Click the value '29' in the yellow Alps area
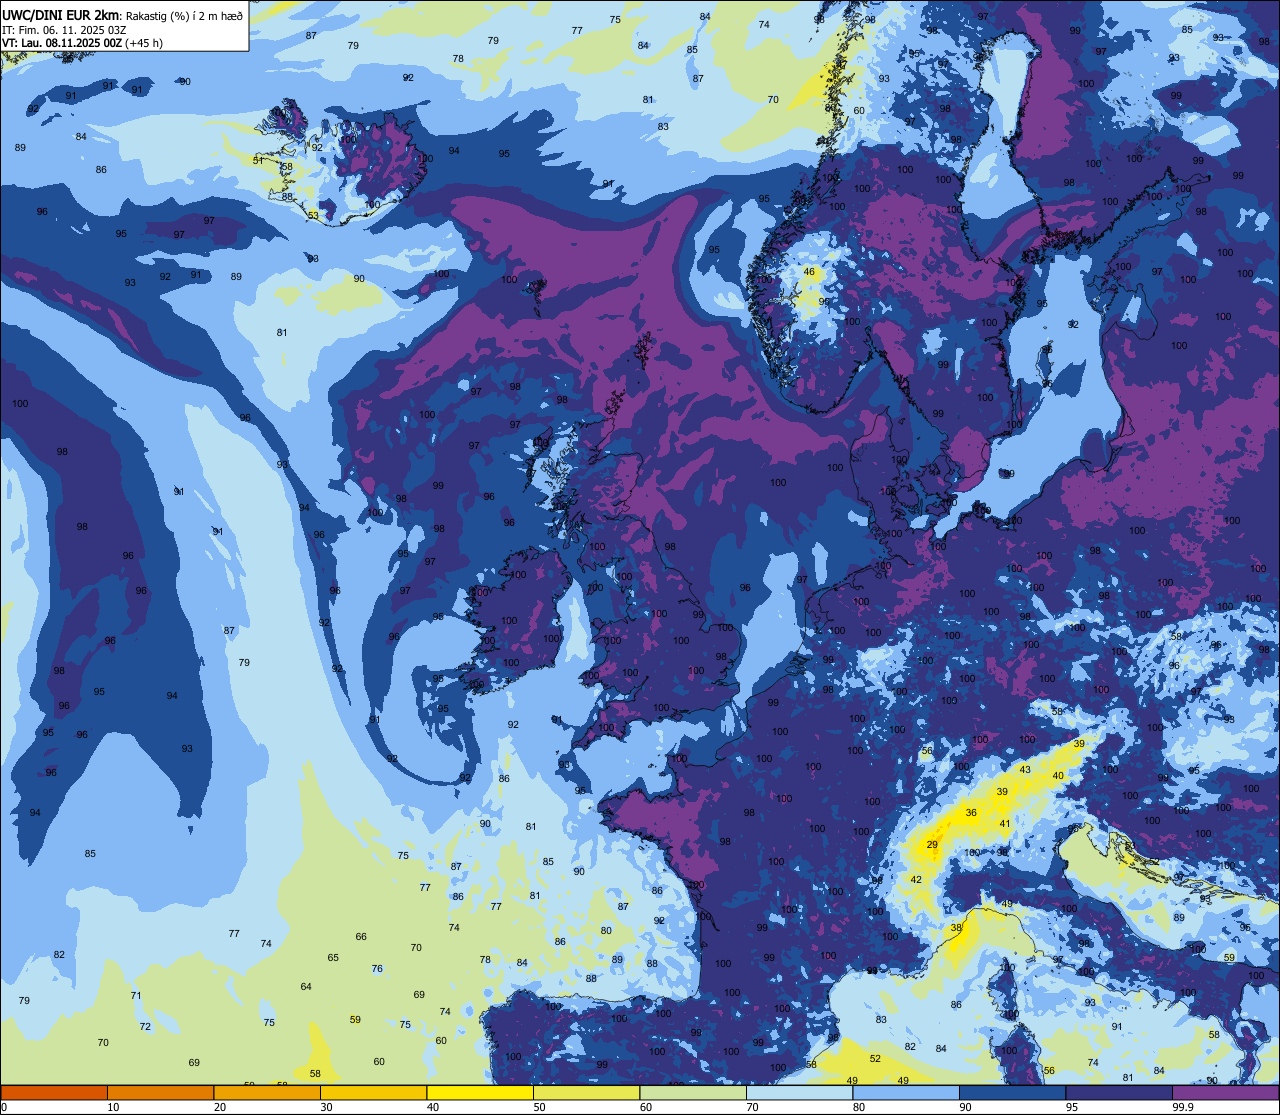The image size is (1280, 1115). pos(932,845)
